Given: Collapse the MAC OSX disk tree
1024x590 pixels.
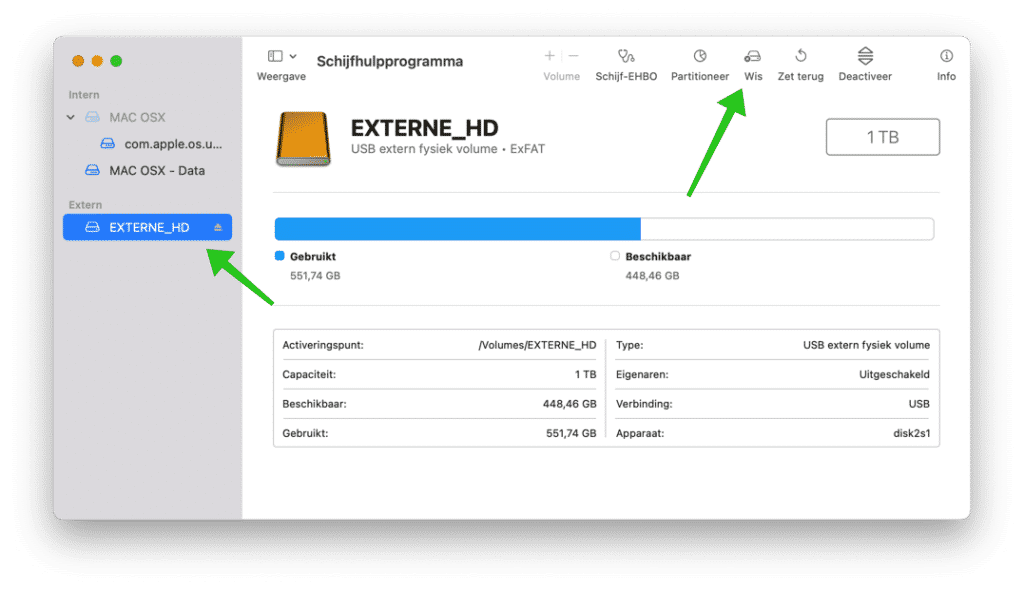Looking at the screenshot, I should (69, 117).
